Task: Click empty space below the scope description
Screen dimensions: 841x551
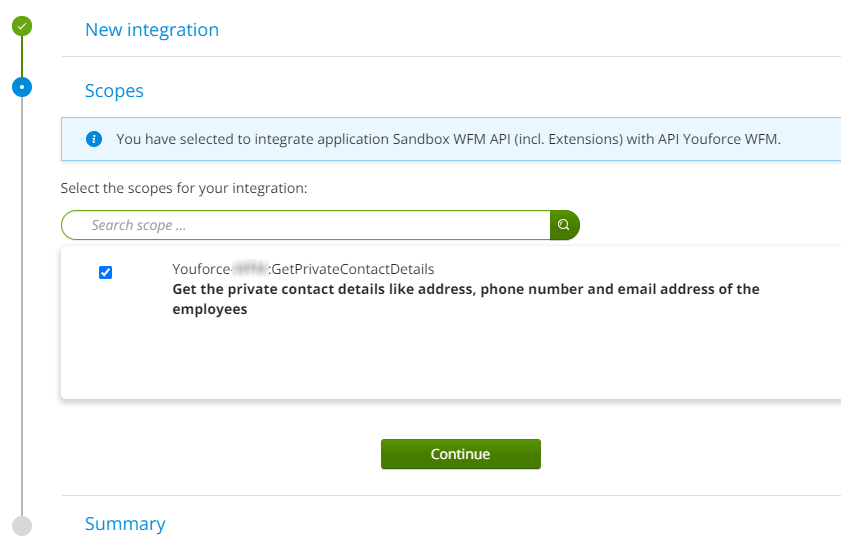Action: click(450, 360)
